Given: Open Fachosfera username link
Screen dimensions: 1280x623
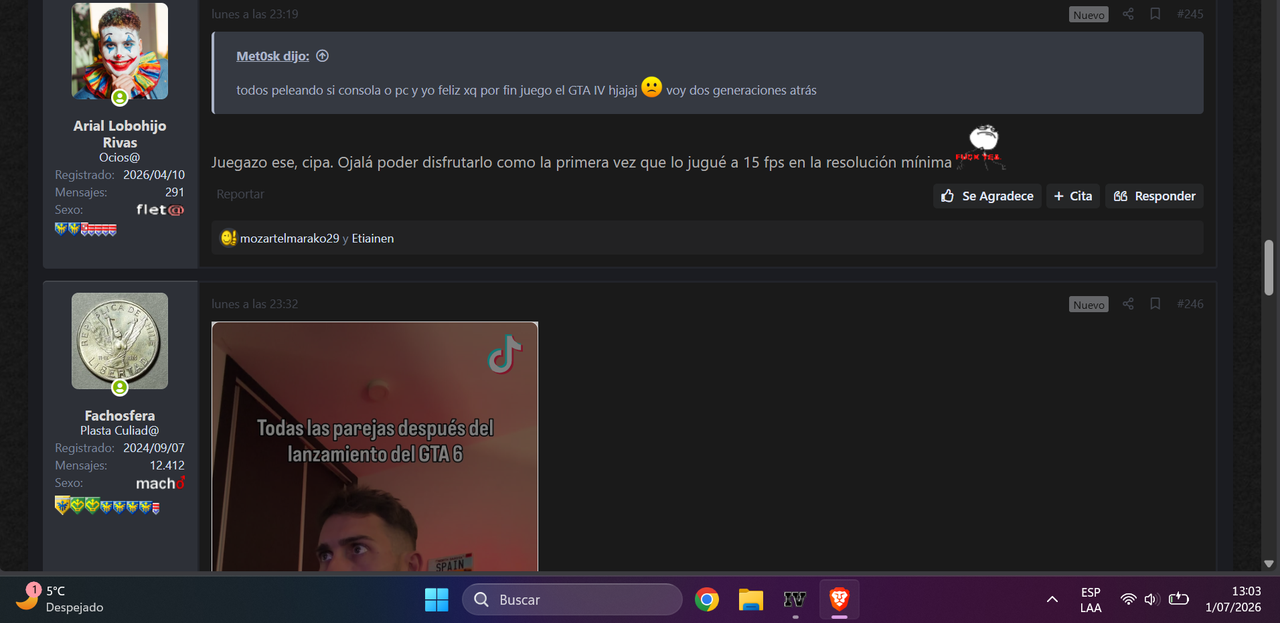Looking at the screenshot, I should point(120,416).
